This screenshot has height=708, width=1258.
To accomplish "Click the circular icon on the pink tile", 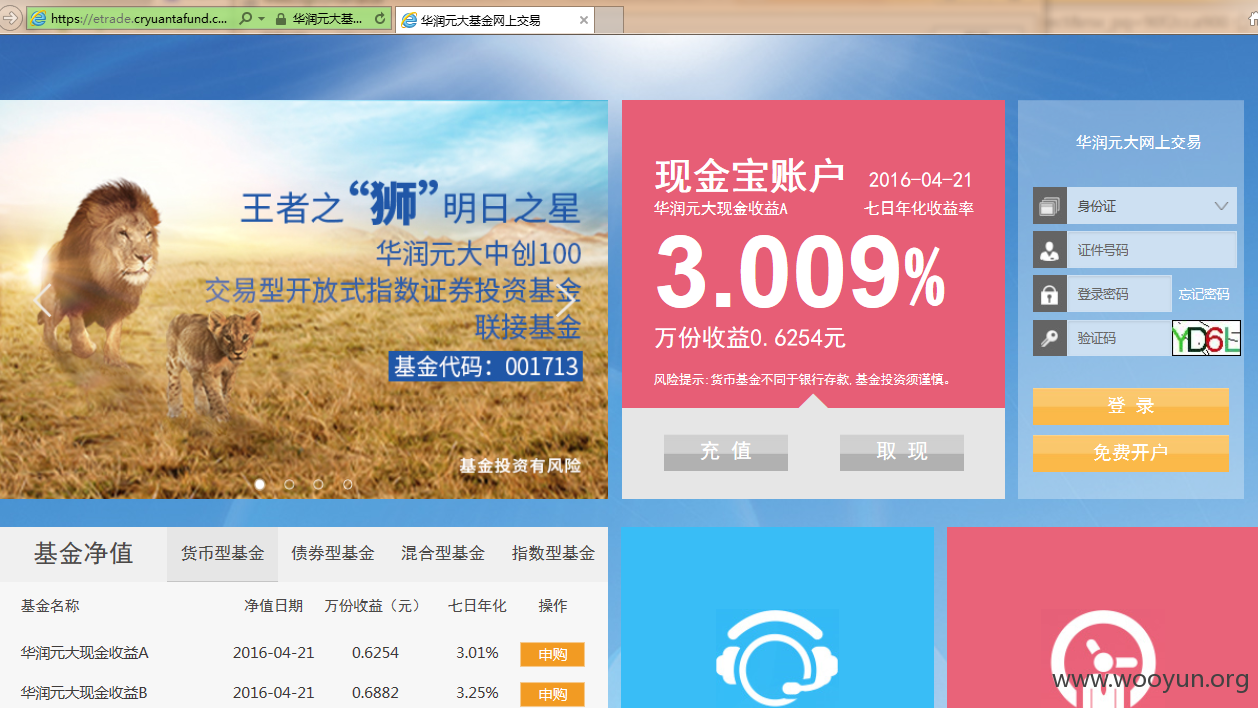I will [x=1103, y=660].
